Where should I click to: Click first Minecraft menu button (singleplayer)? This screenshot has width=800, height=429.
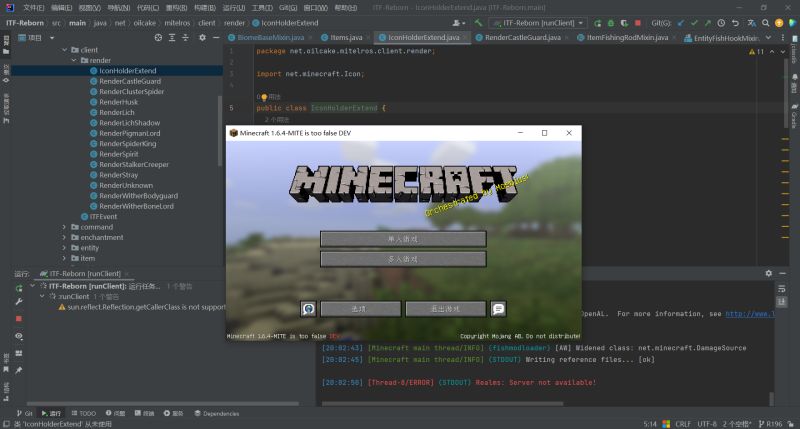403,239
